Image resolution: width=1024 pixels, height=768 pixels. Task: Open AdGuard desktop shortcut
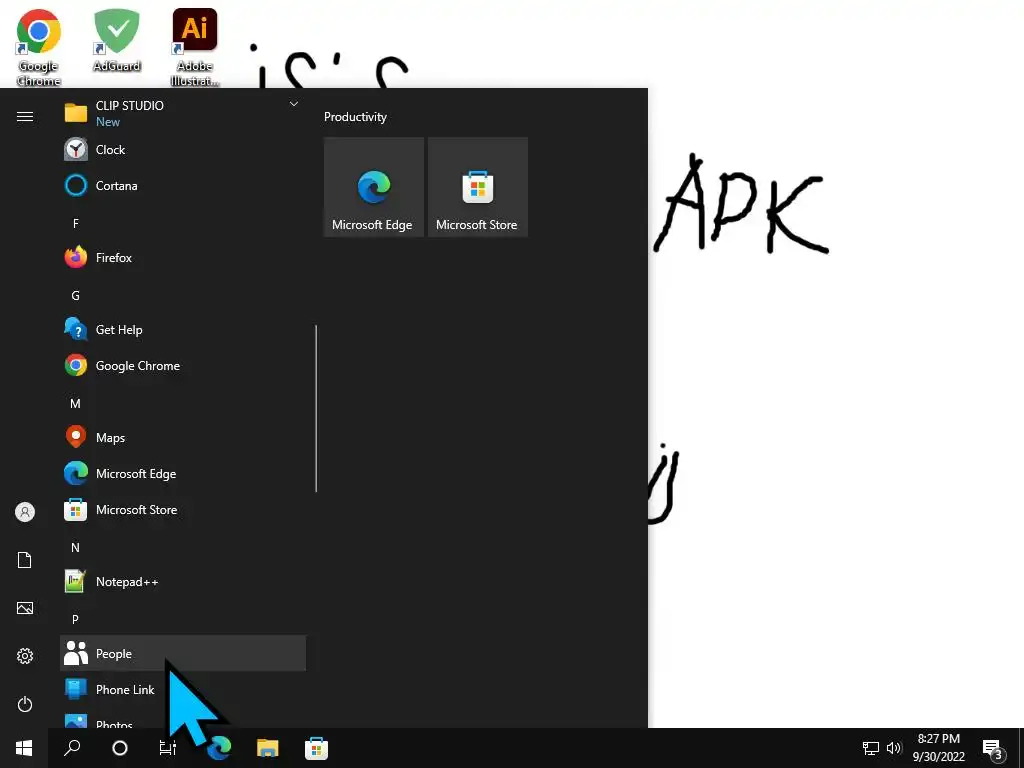coord(117,40)
